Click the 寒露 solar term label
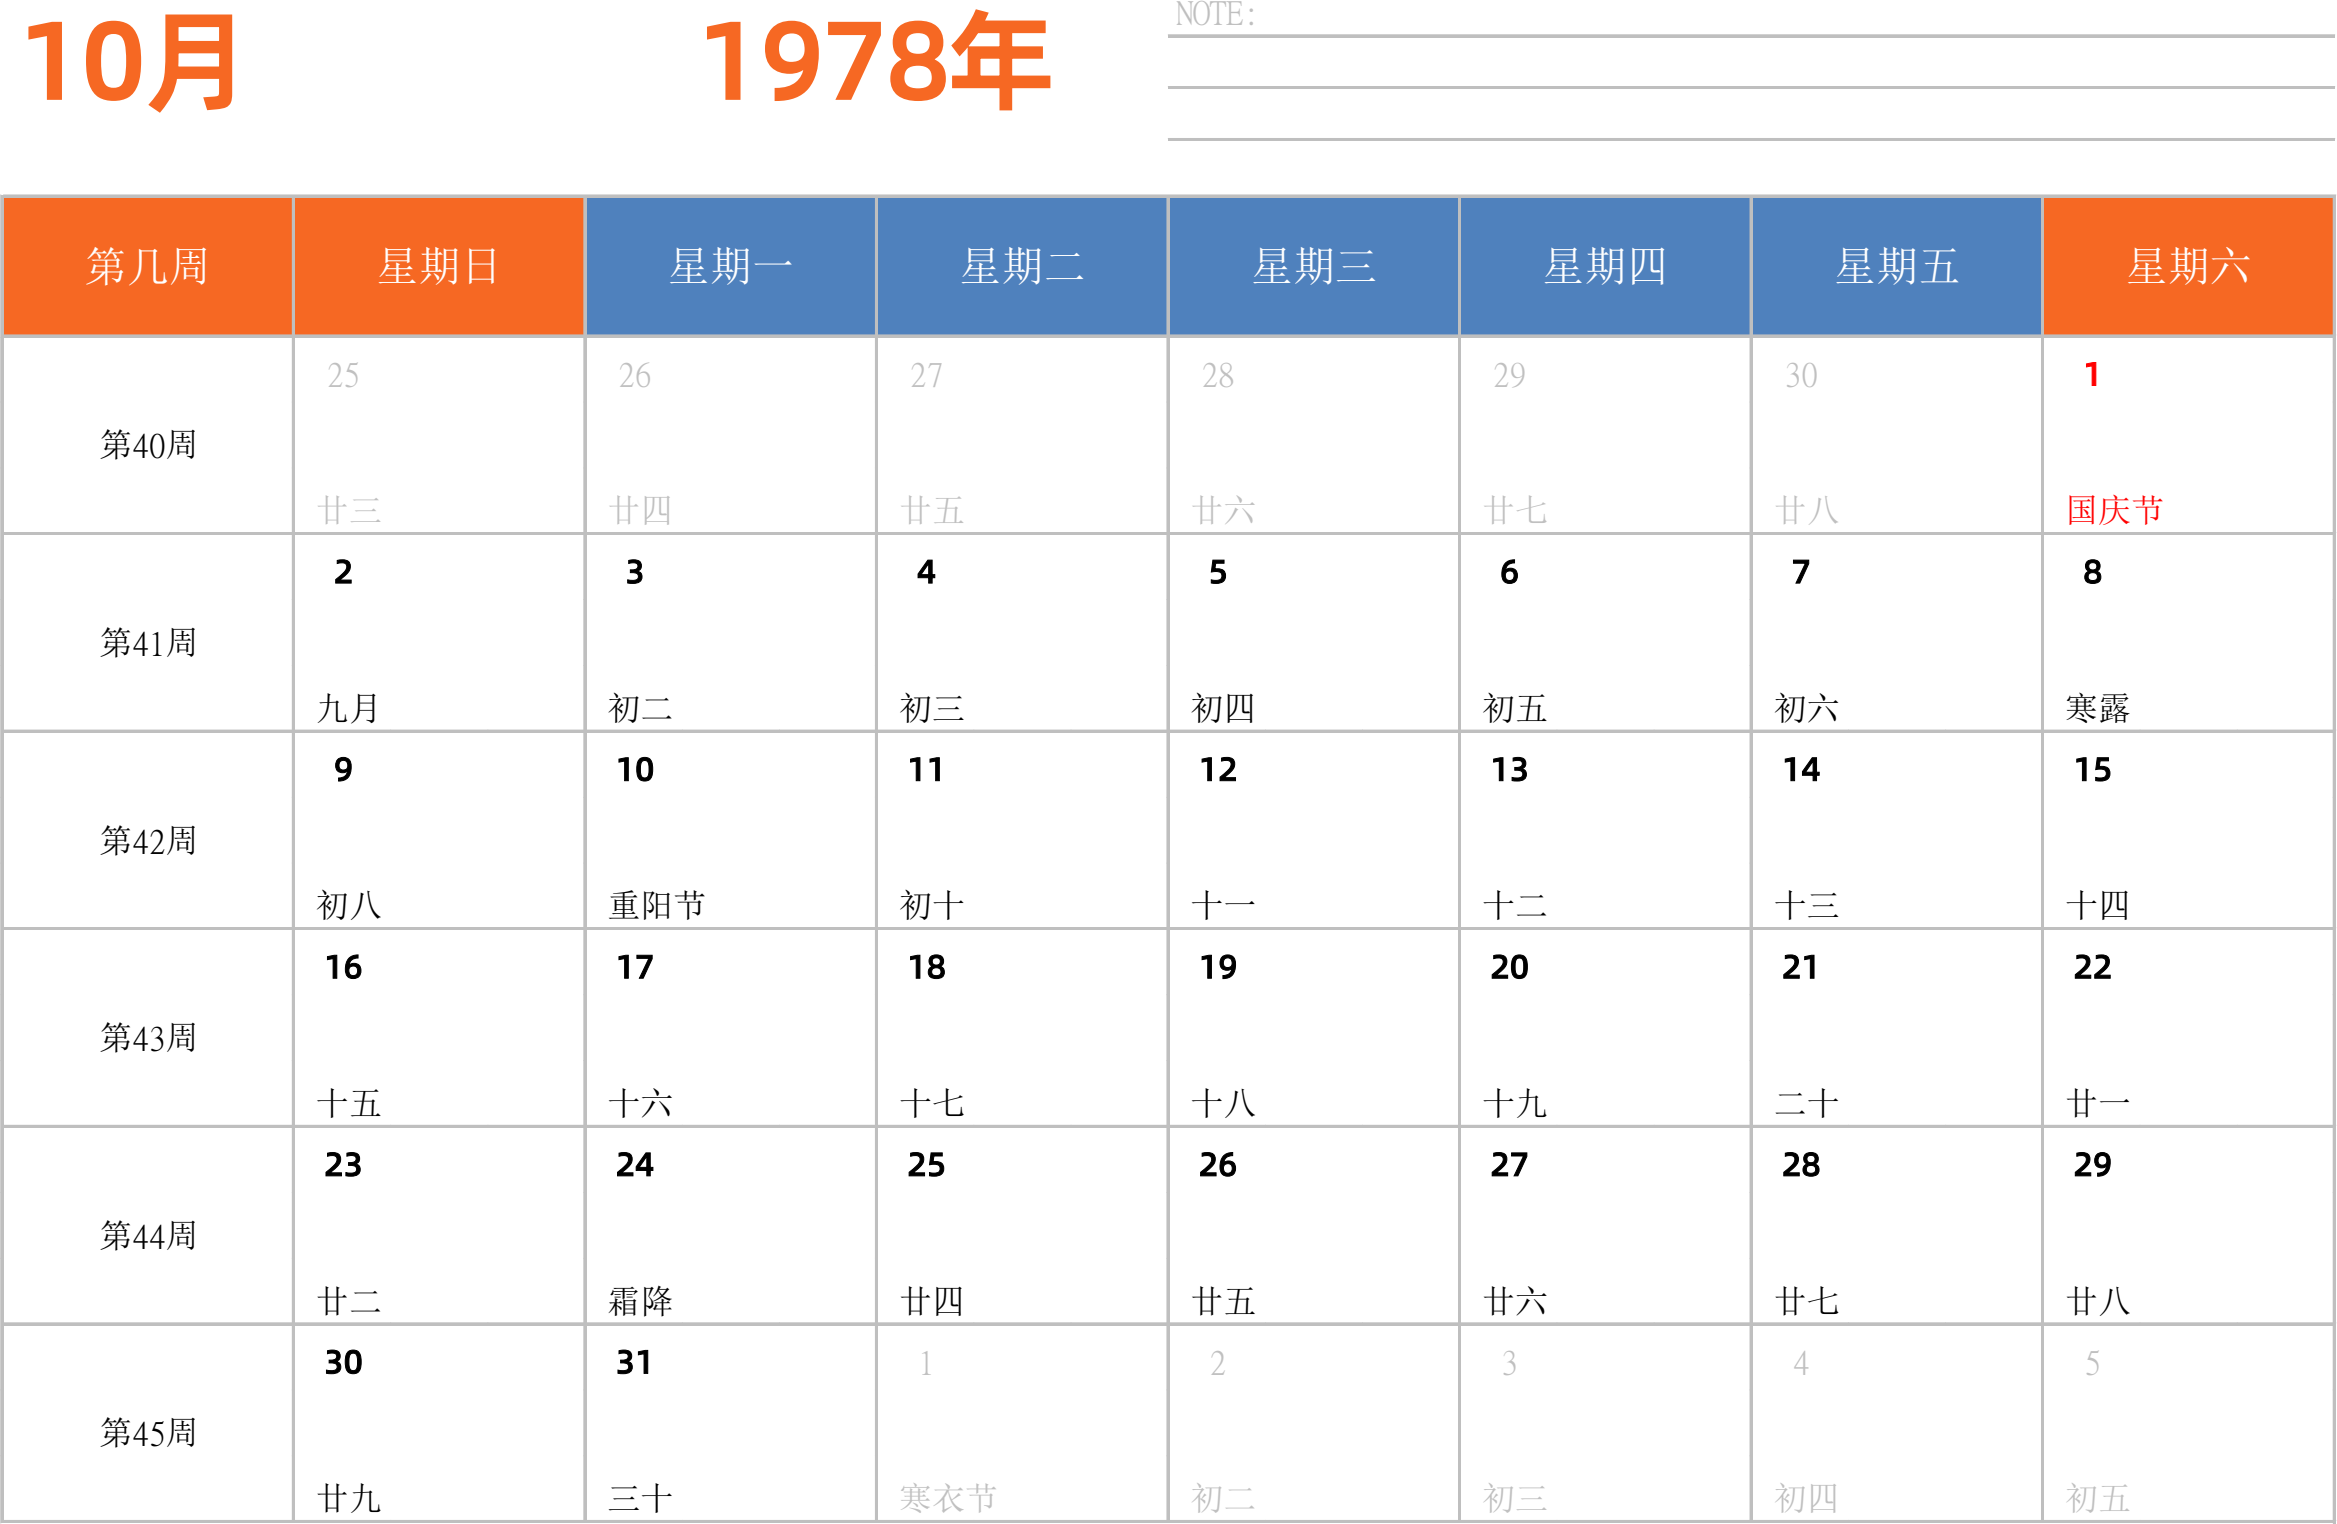 pos(2098,708)
